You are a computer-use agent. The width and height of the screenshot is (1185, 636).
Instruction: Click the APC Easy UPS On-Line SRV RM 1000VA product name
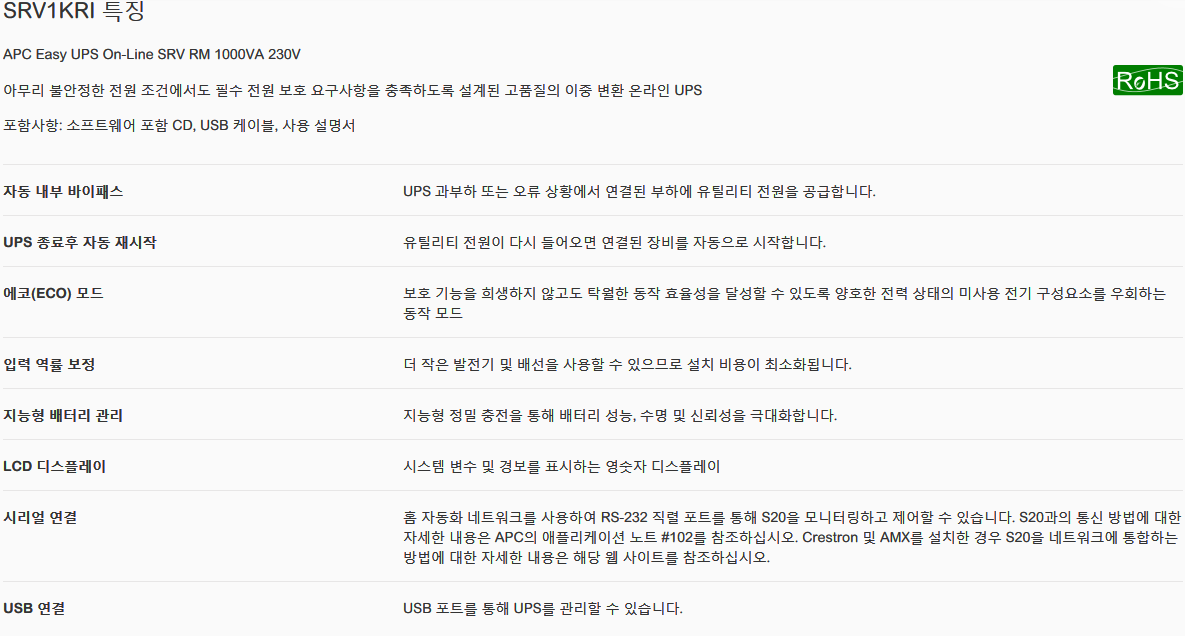click(152, 54)
